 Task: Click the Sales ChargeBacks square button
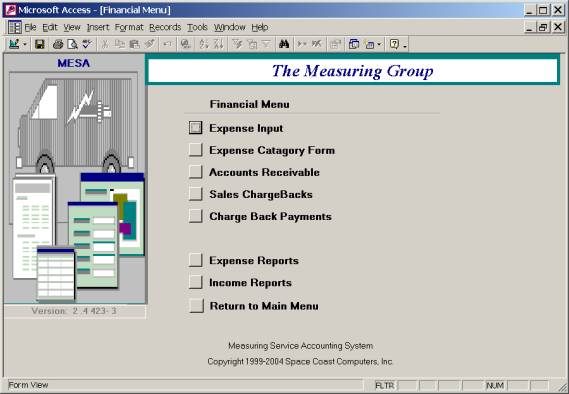(195, 194)
